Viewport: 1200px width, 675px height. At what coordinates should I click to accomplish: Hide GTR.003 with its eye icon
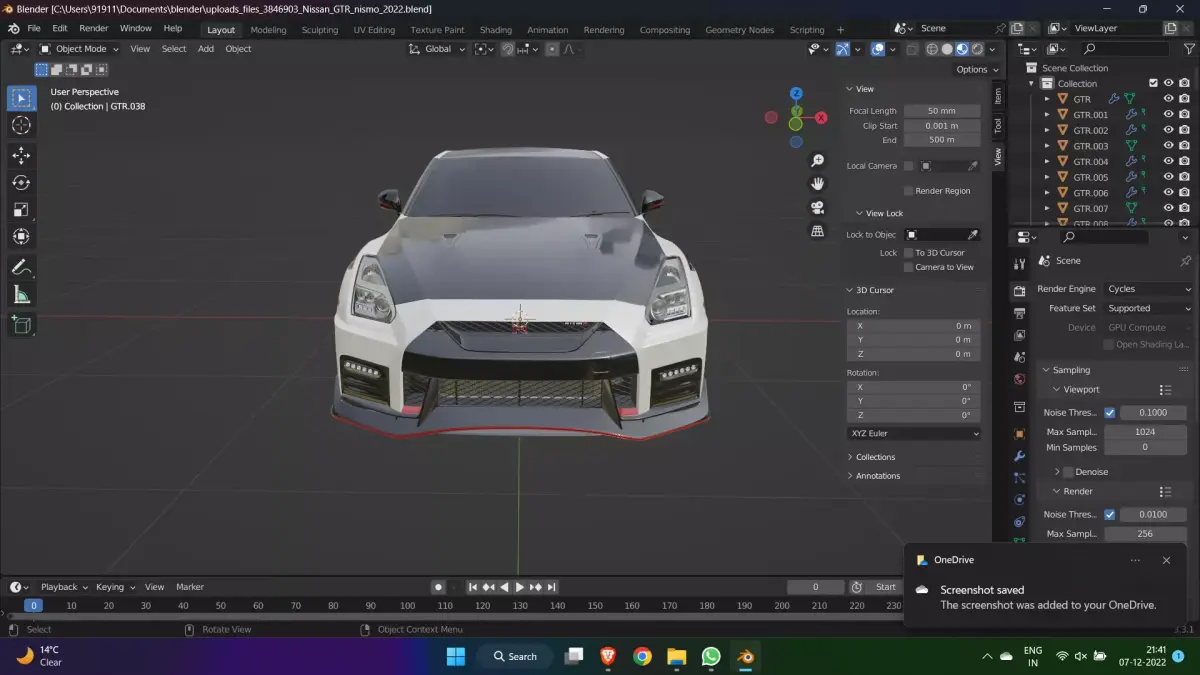(x=1168, y=146)
